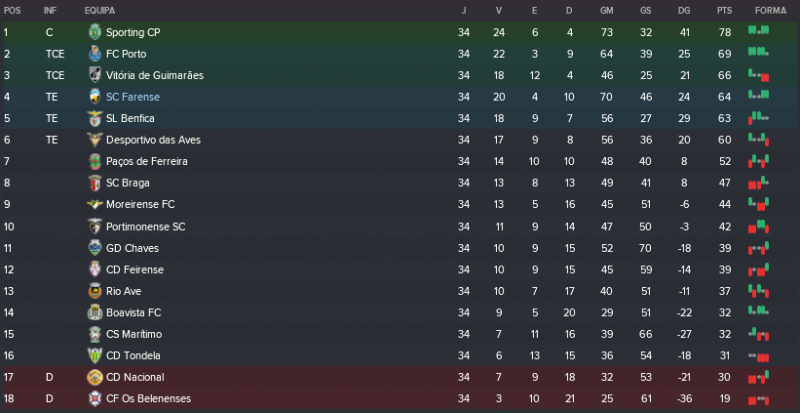Click the FC Porto club badge
This screenshot has width=800, height=413.
pos(94,54)
